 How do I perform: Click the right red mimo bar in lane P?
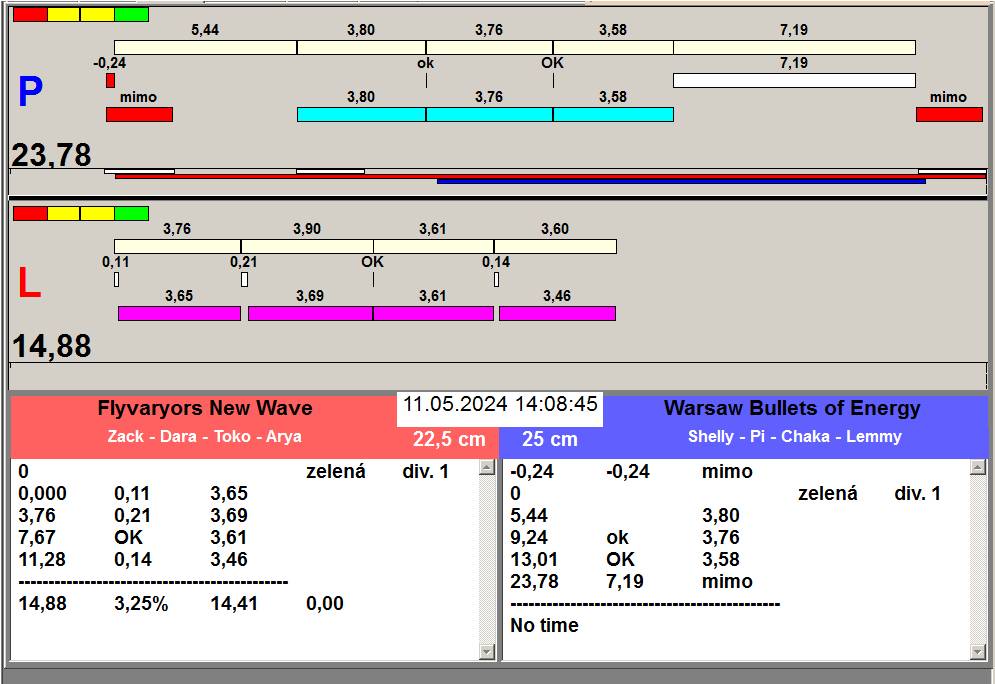[949, 114]
